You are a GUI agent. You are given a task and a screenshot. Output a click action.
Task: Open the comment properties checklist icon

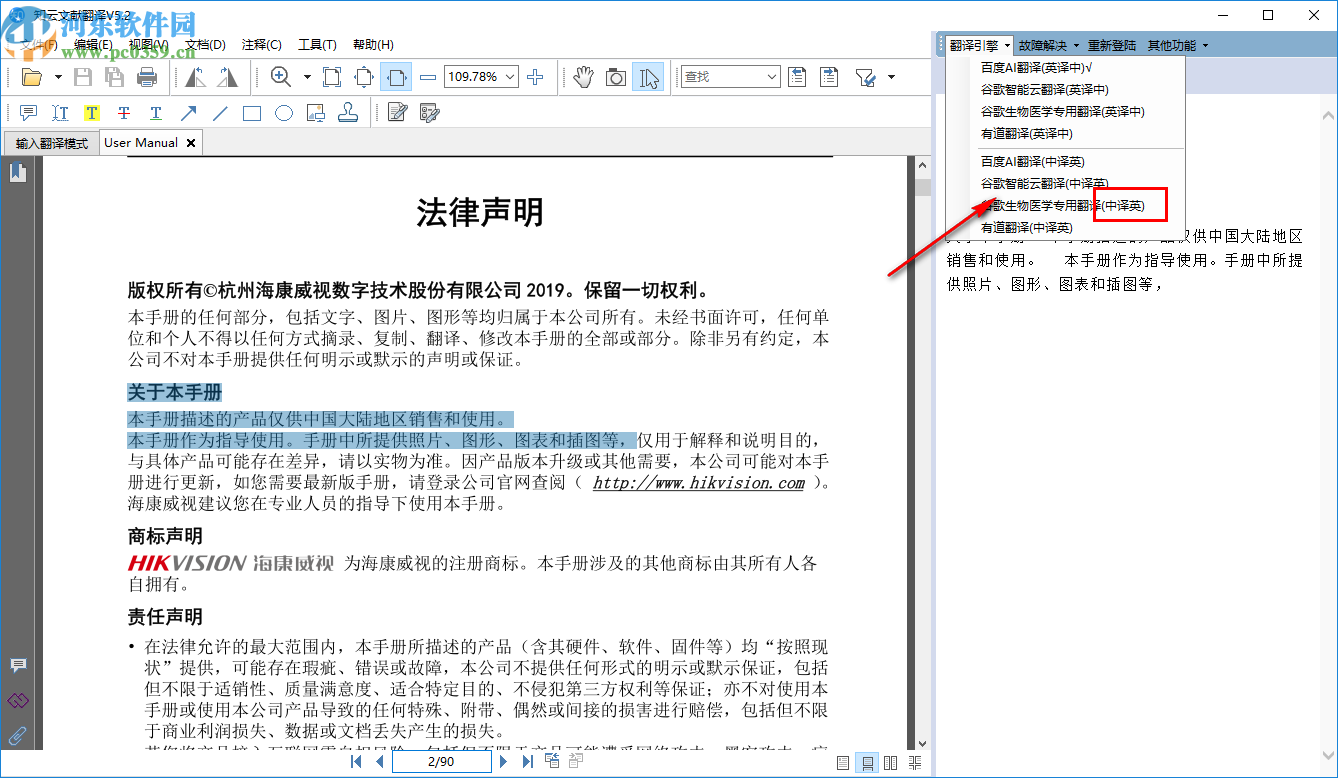[x=429, y=113]
